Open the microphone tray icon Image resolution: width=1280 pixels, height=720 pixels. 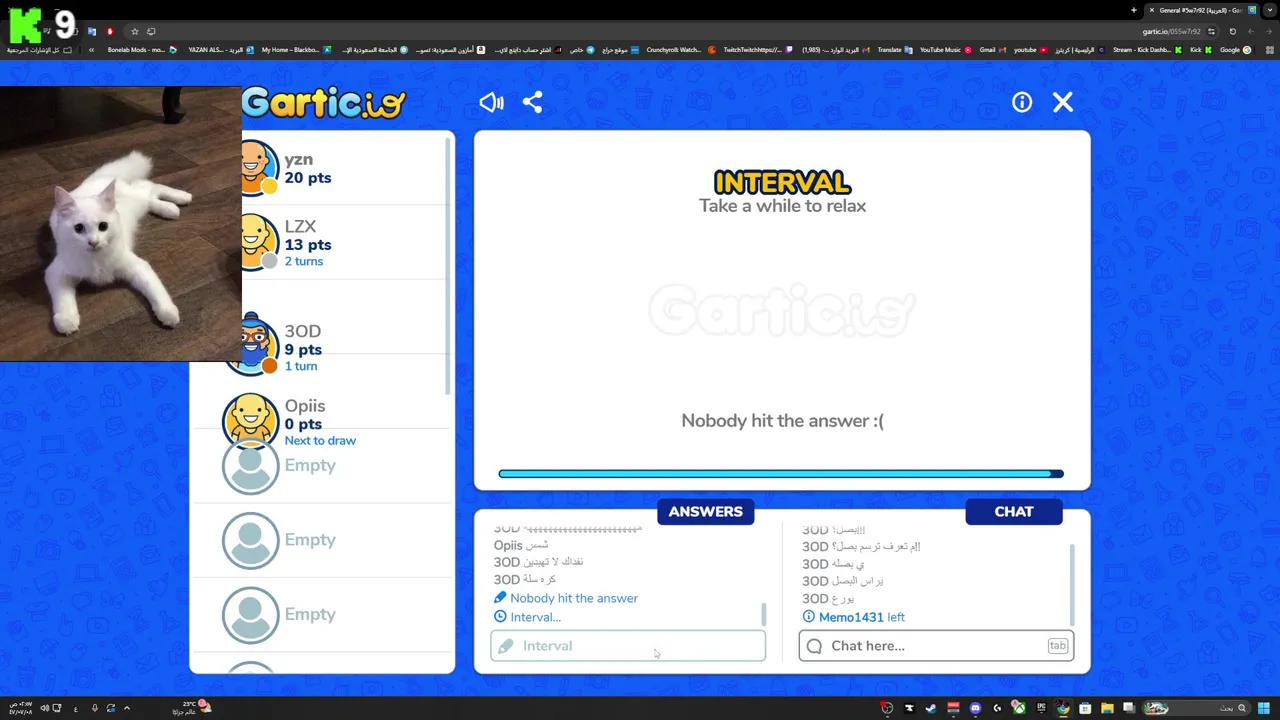click(95, 708)
